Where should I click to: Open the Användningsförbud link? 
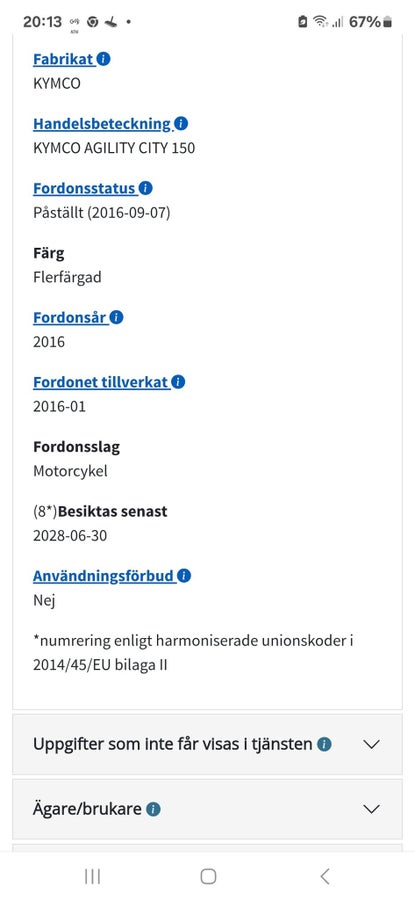point(104,576)
